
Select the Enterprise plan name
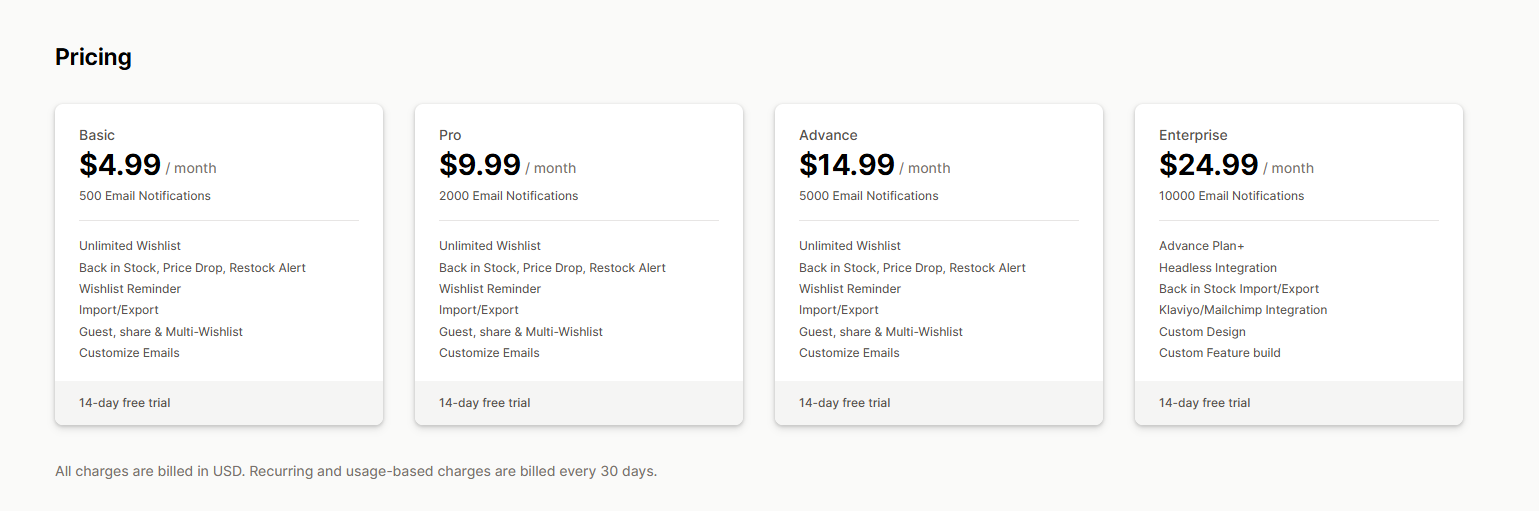coord(1193,135)
